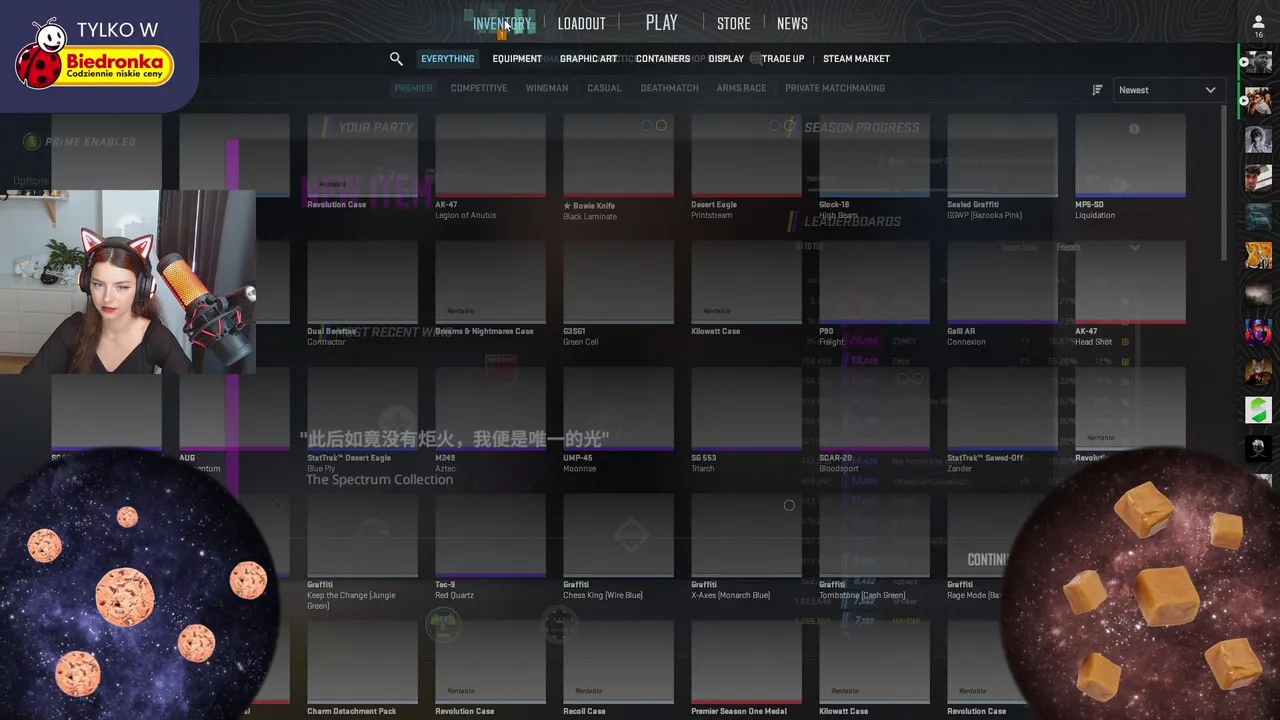Select the StatTrak Desert Eagle Blue Ply

(x=362, y=422)
